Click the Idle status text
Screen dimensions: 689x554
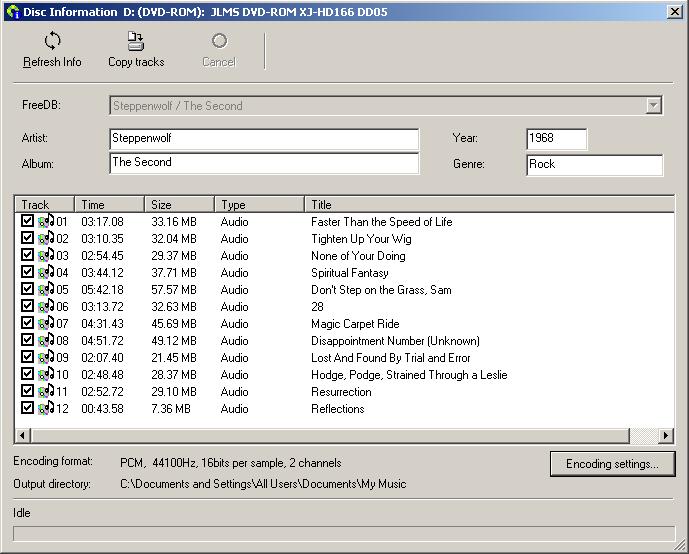pos(22,513)
